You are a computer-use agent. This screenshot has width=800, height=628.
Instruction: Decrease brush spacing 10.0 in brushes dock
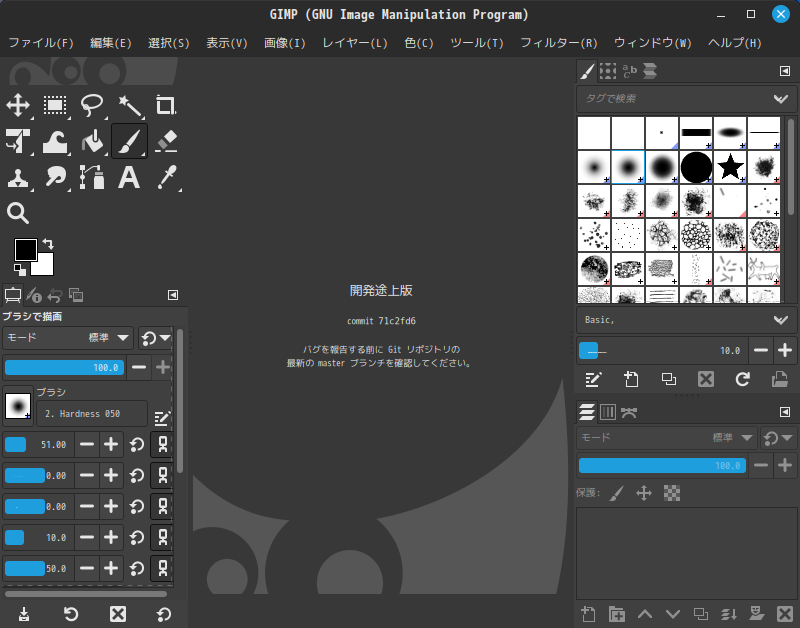pyautogui.click(x=761, y=350)
